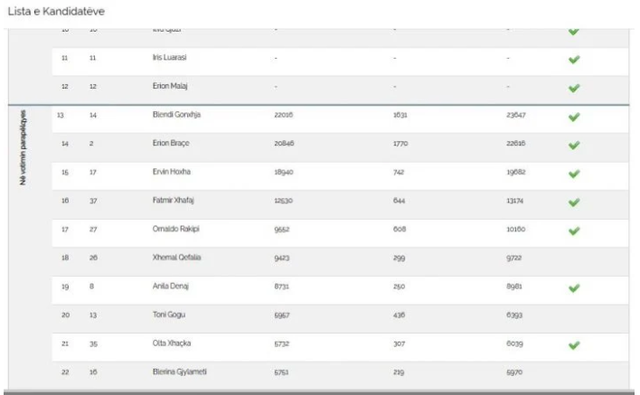Click the green checkmark for Iris Luarasi
The image size is (640, 395).
point(574,60)
